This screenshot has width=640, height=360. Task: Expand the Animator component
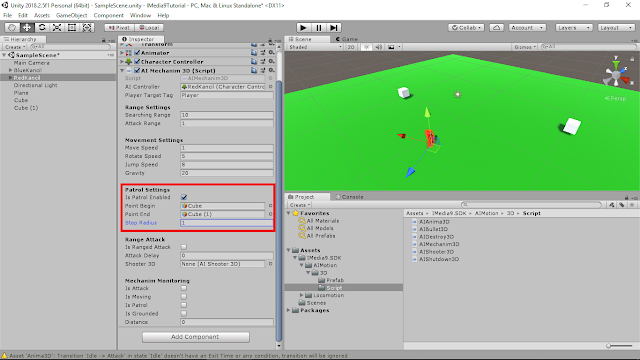122,53
